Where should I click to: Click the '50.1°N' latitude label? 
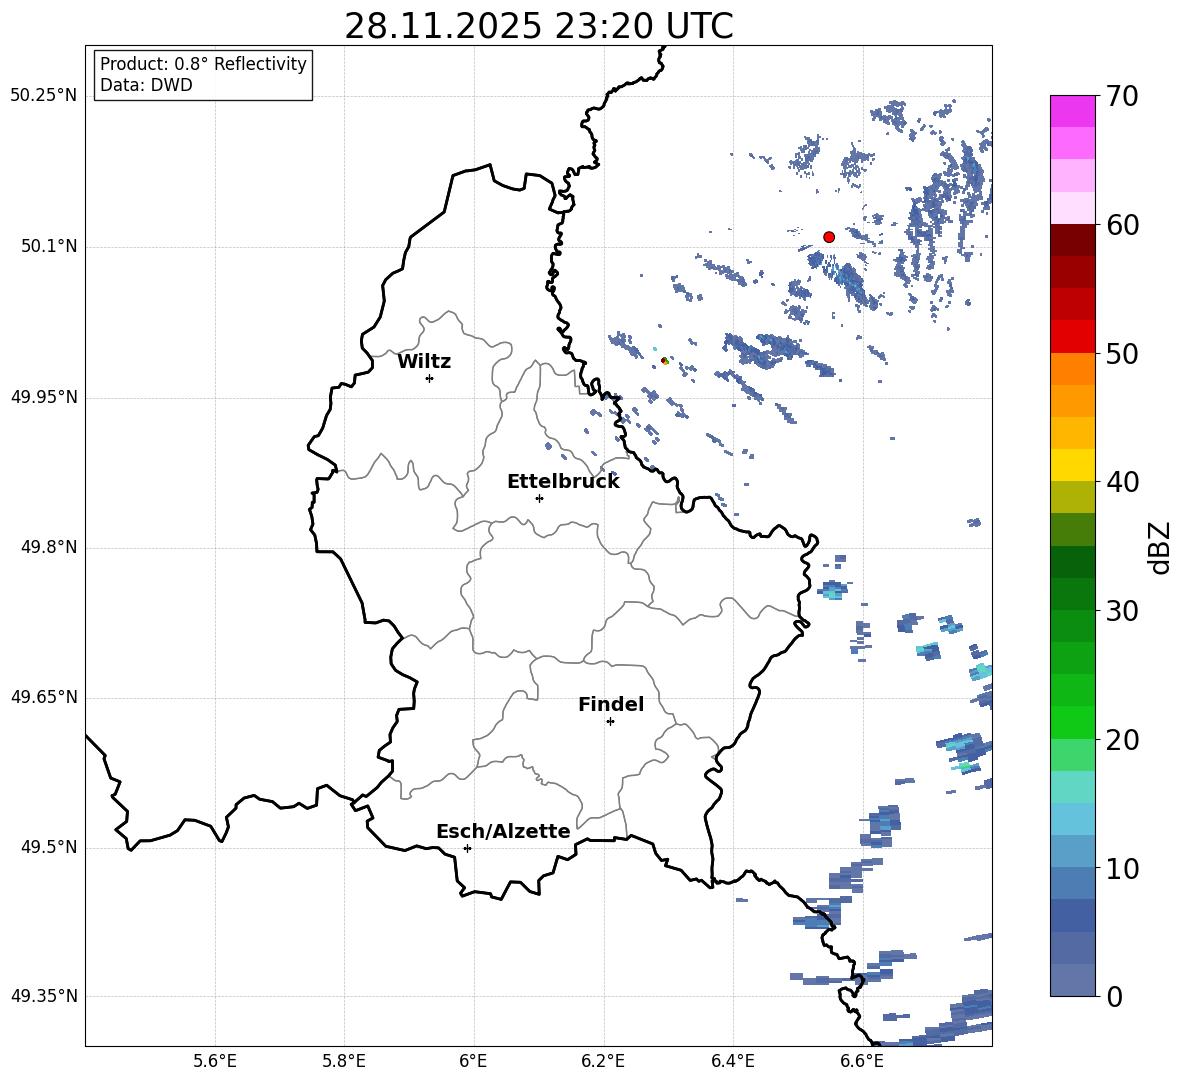[48, 247]
